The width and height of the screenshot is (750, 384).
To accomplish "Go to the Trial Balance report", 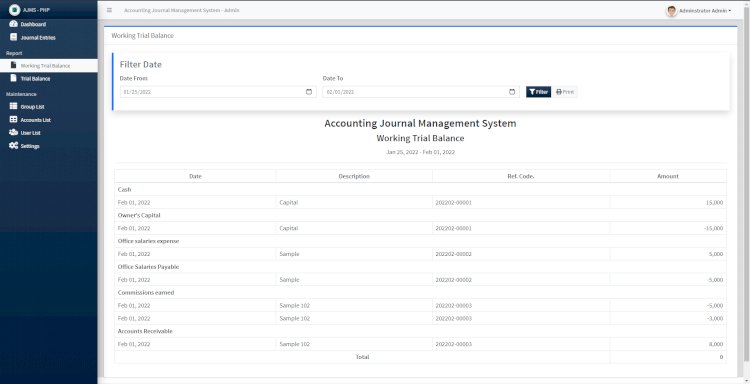I will click(x=49, y=78).
